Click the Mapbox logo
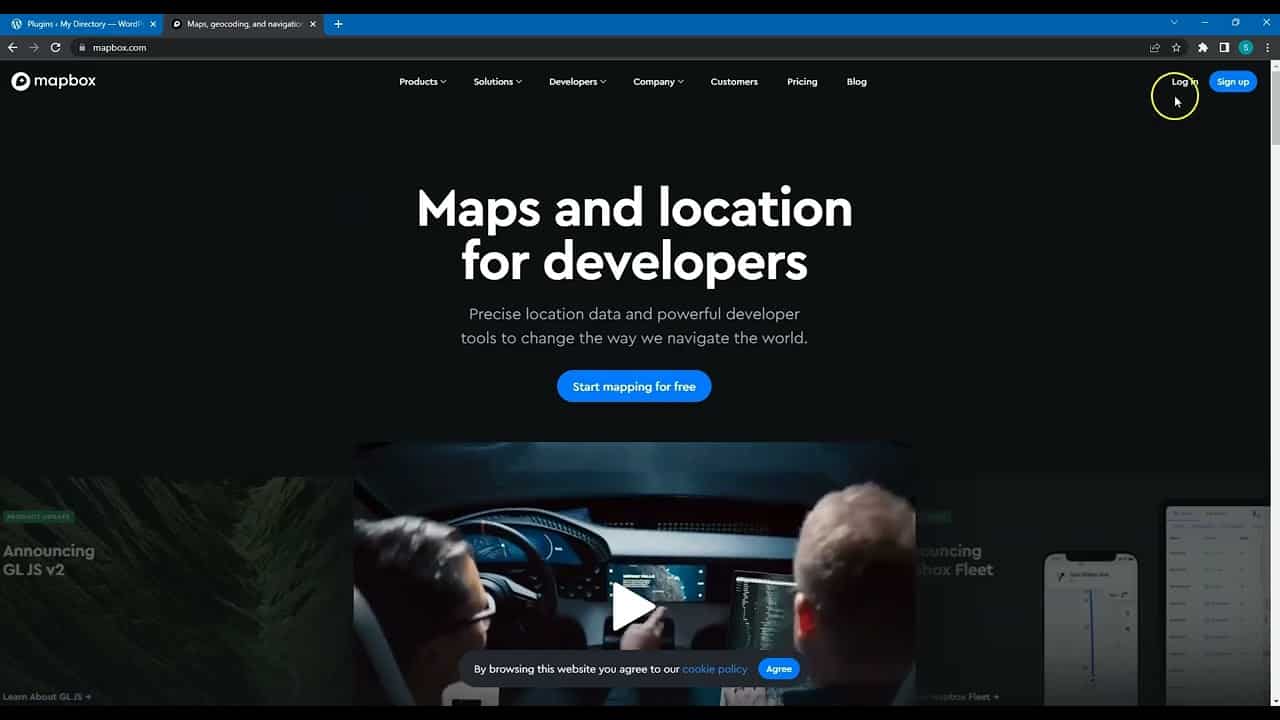Viewport: 1280px width, 720px height. (54, 81)
